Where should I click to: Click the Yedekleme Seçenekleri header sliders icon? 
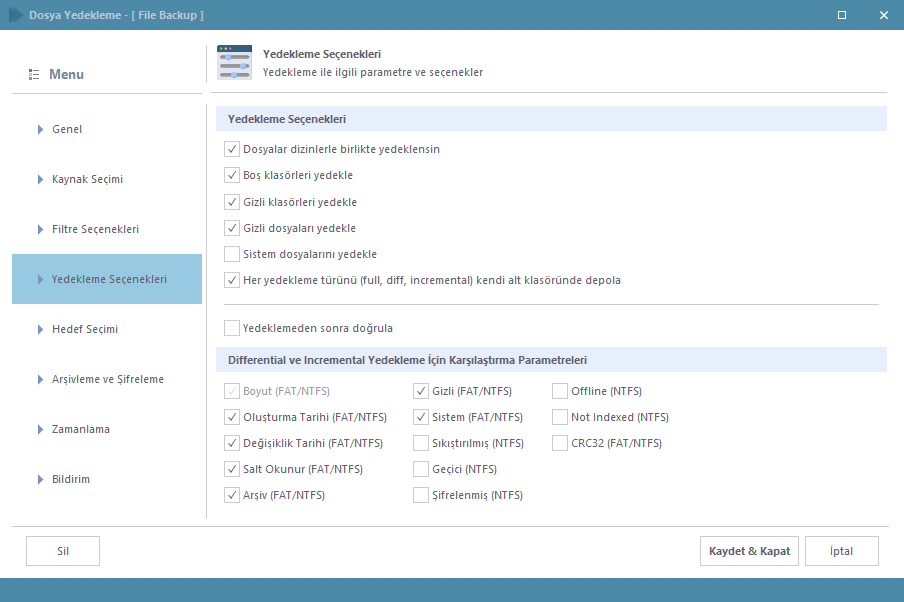pos(235,63)
